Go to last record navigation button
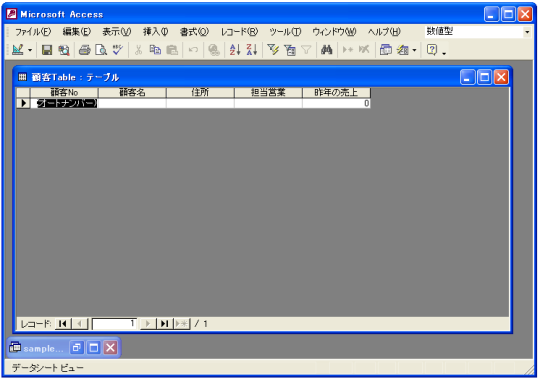Viewport: 540px width, 379px height. tap(165, 324)
